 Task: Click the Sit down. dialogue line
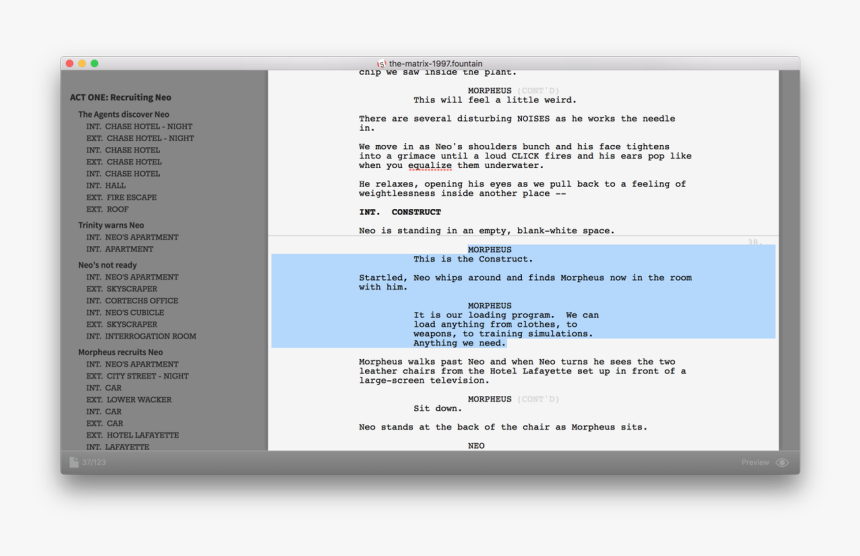437,409
